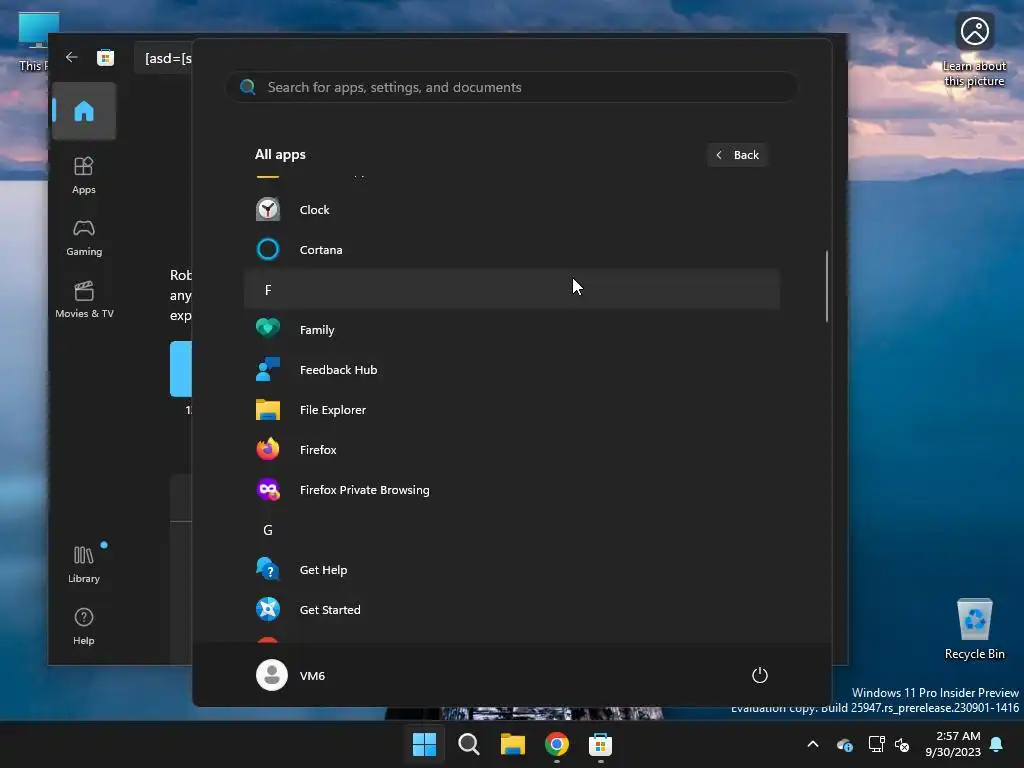This screenshot has width=1024, height=768.
Task: Click the OneDrive cloud tray icon
Action: [844, 744]
